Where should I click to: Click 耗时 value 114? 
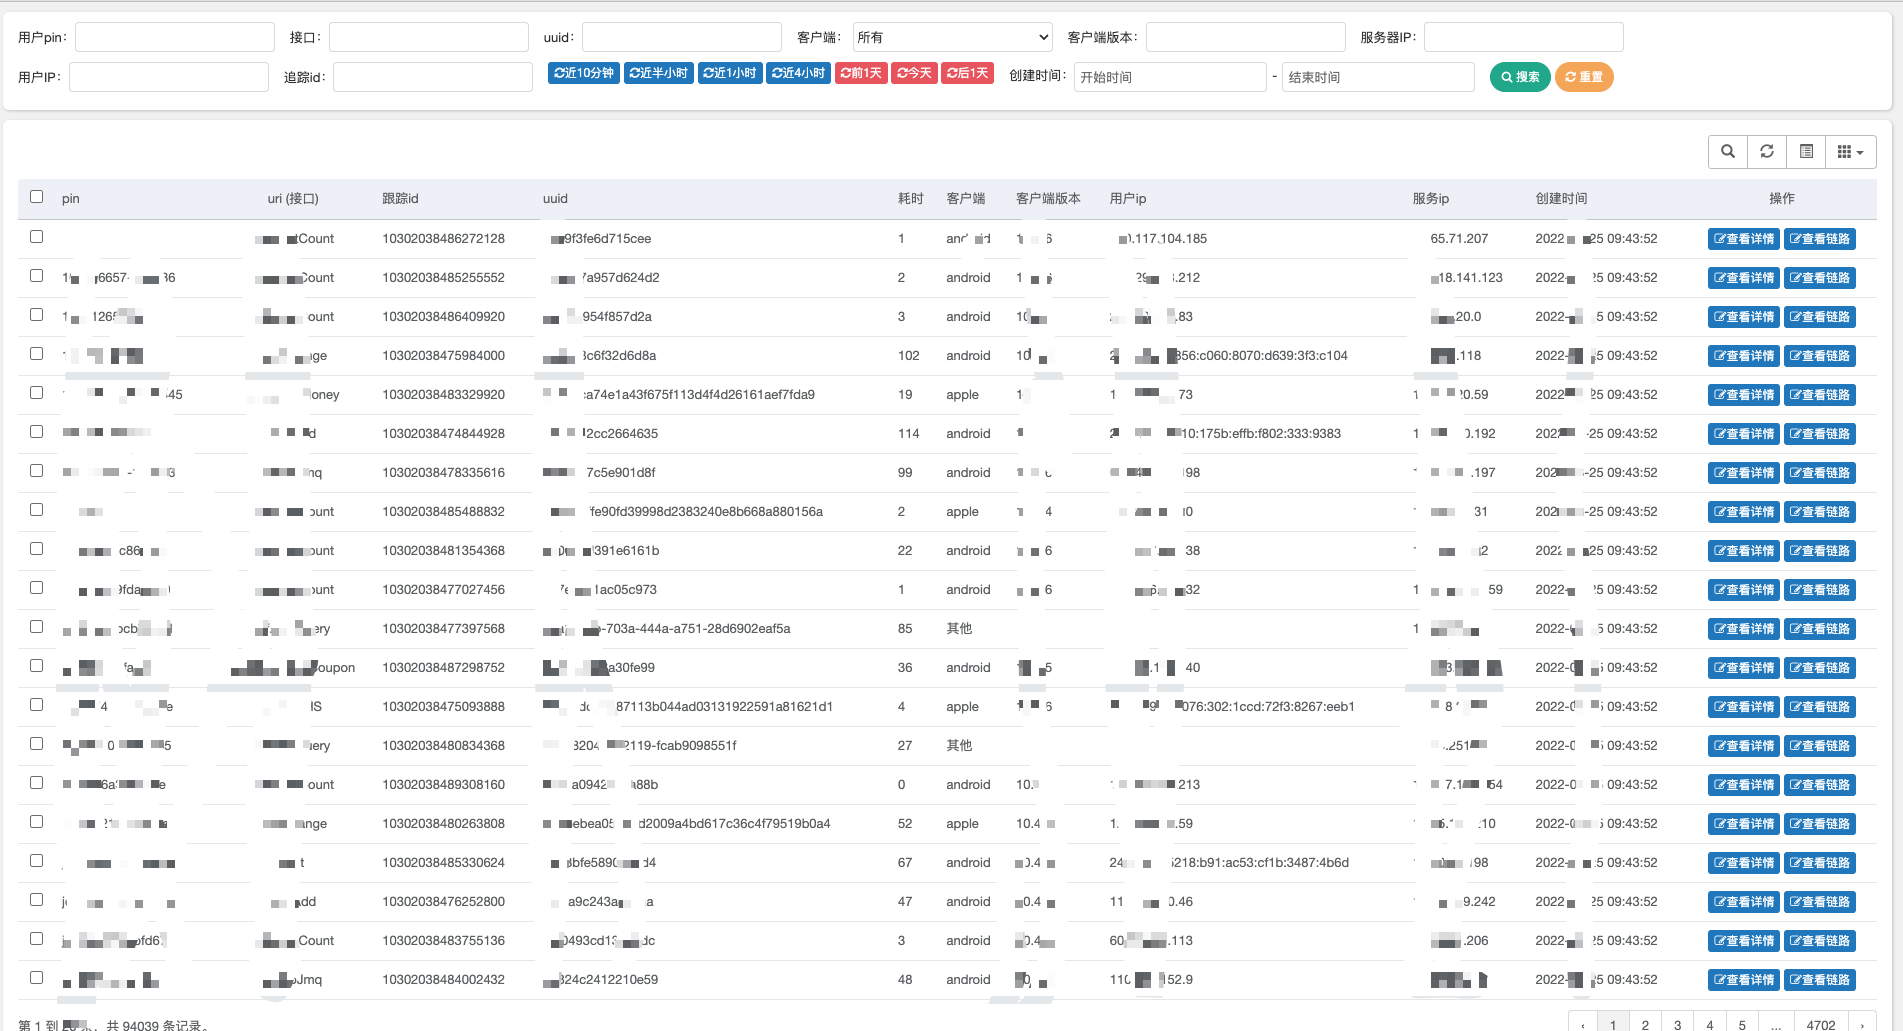click(x=908, y=434)
